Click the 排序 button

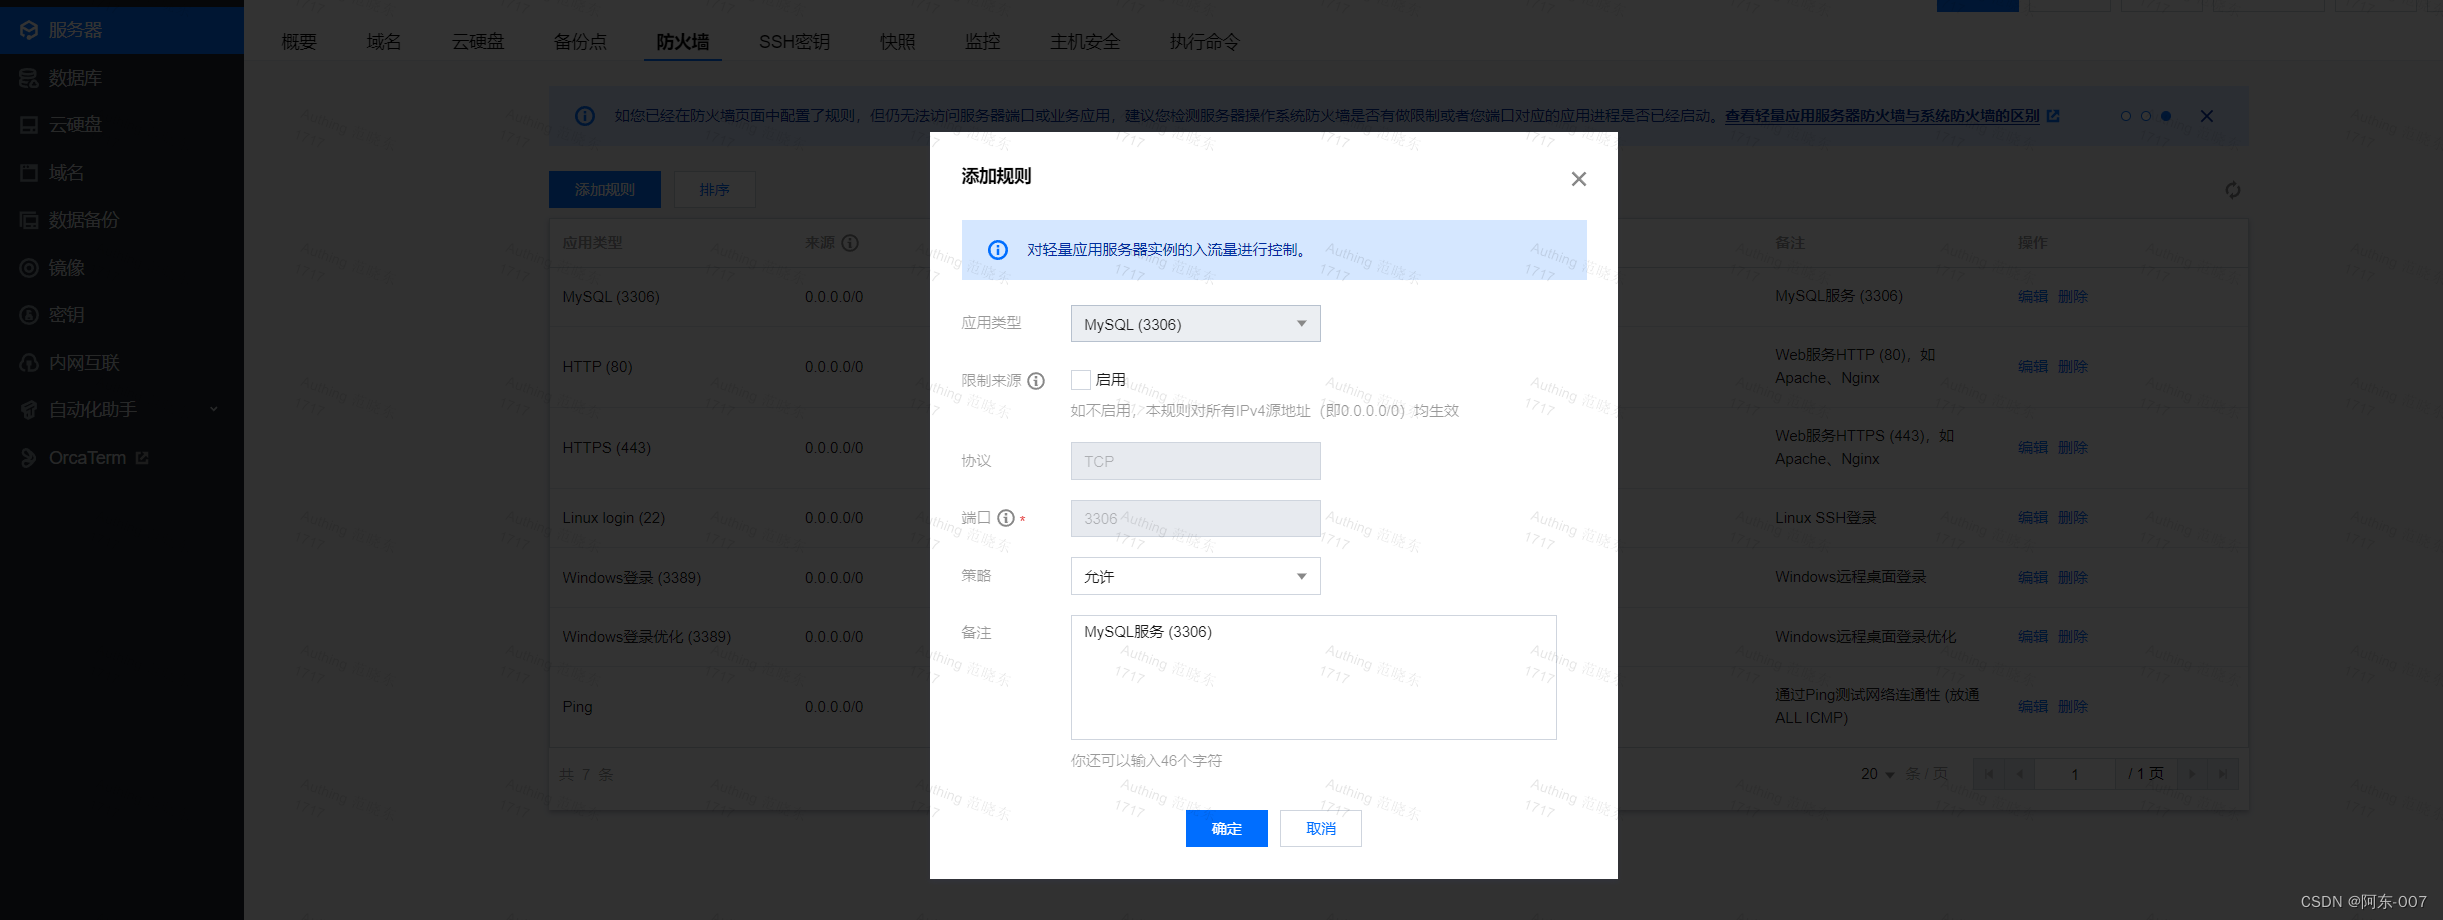pos(714,190)
